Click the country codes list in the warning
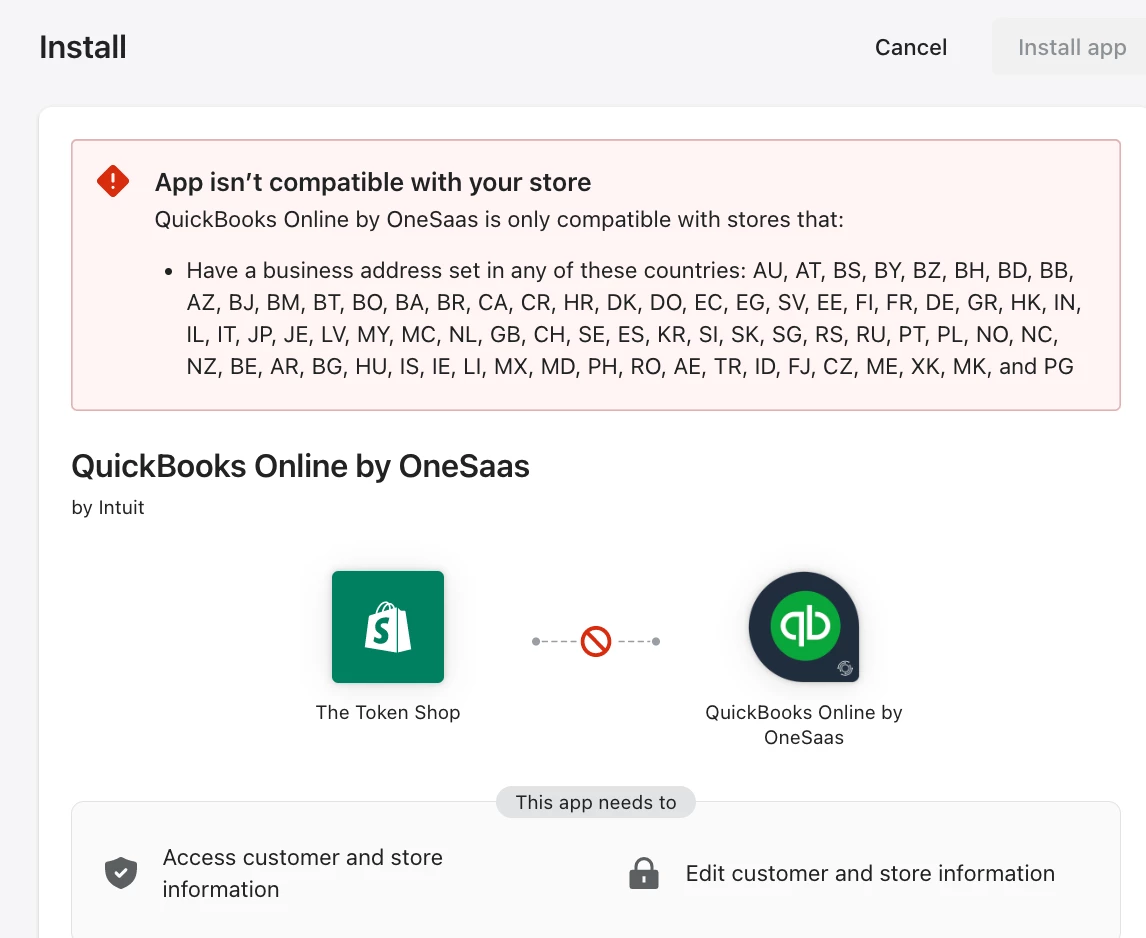This screenshot has height=938, width=1146. 633,318
